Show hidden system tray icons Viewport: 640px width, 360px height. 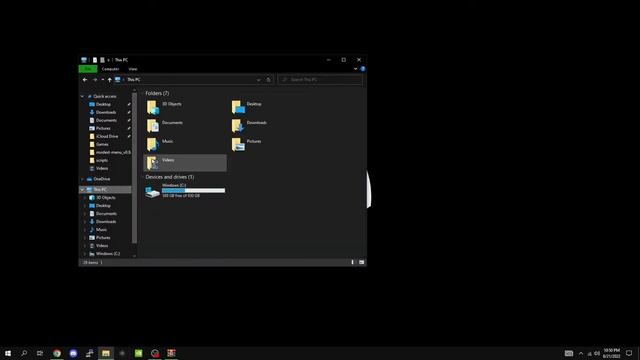point(581,353)
